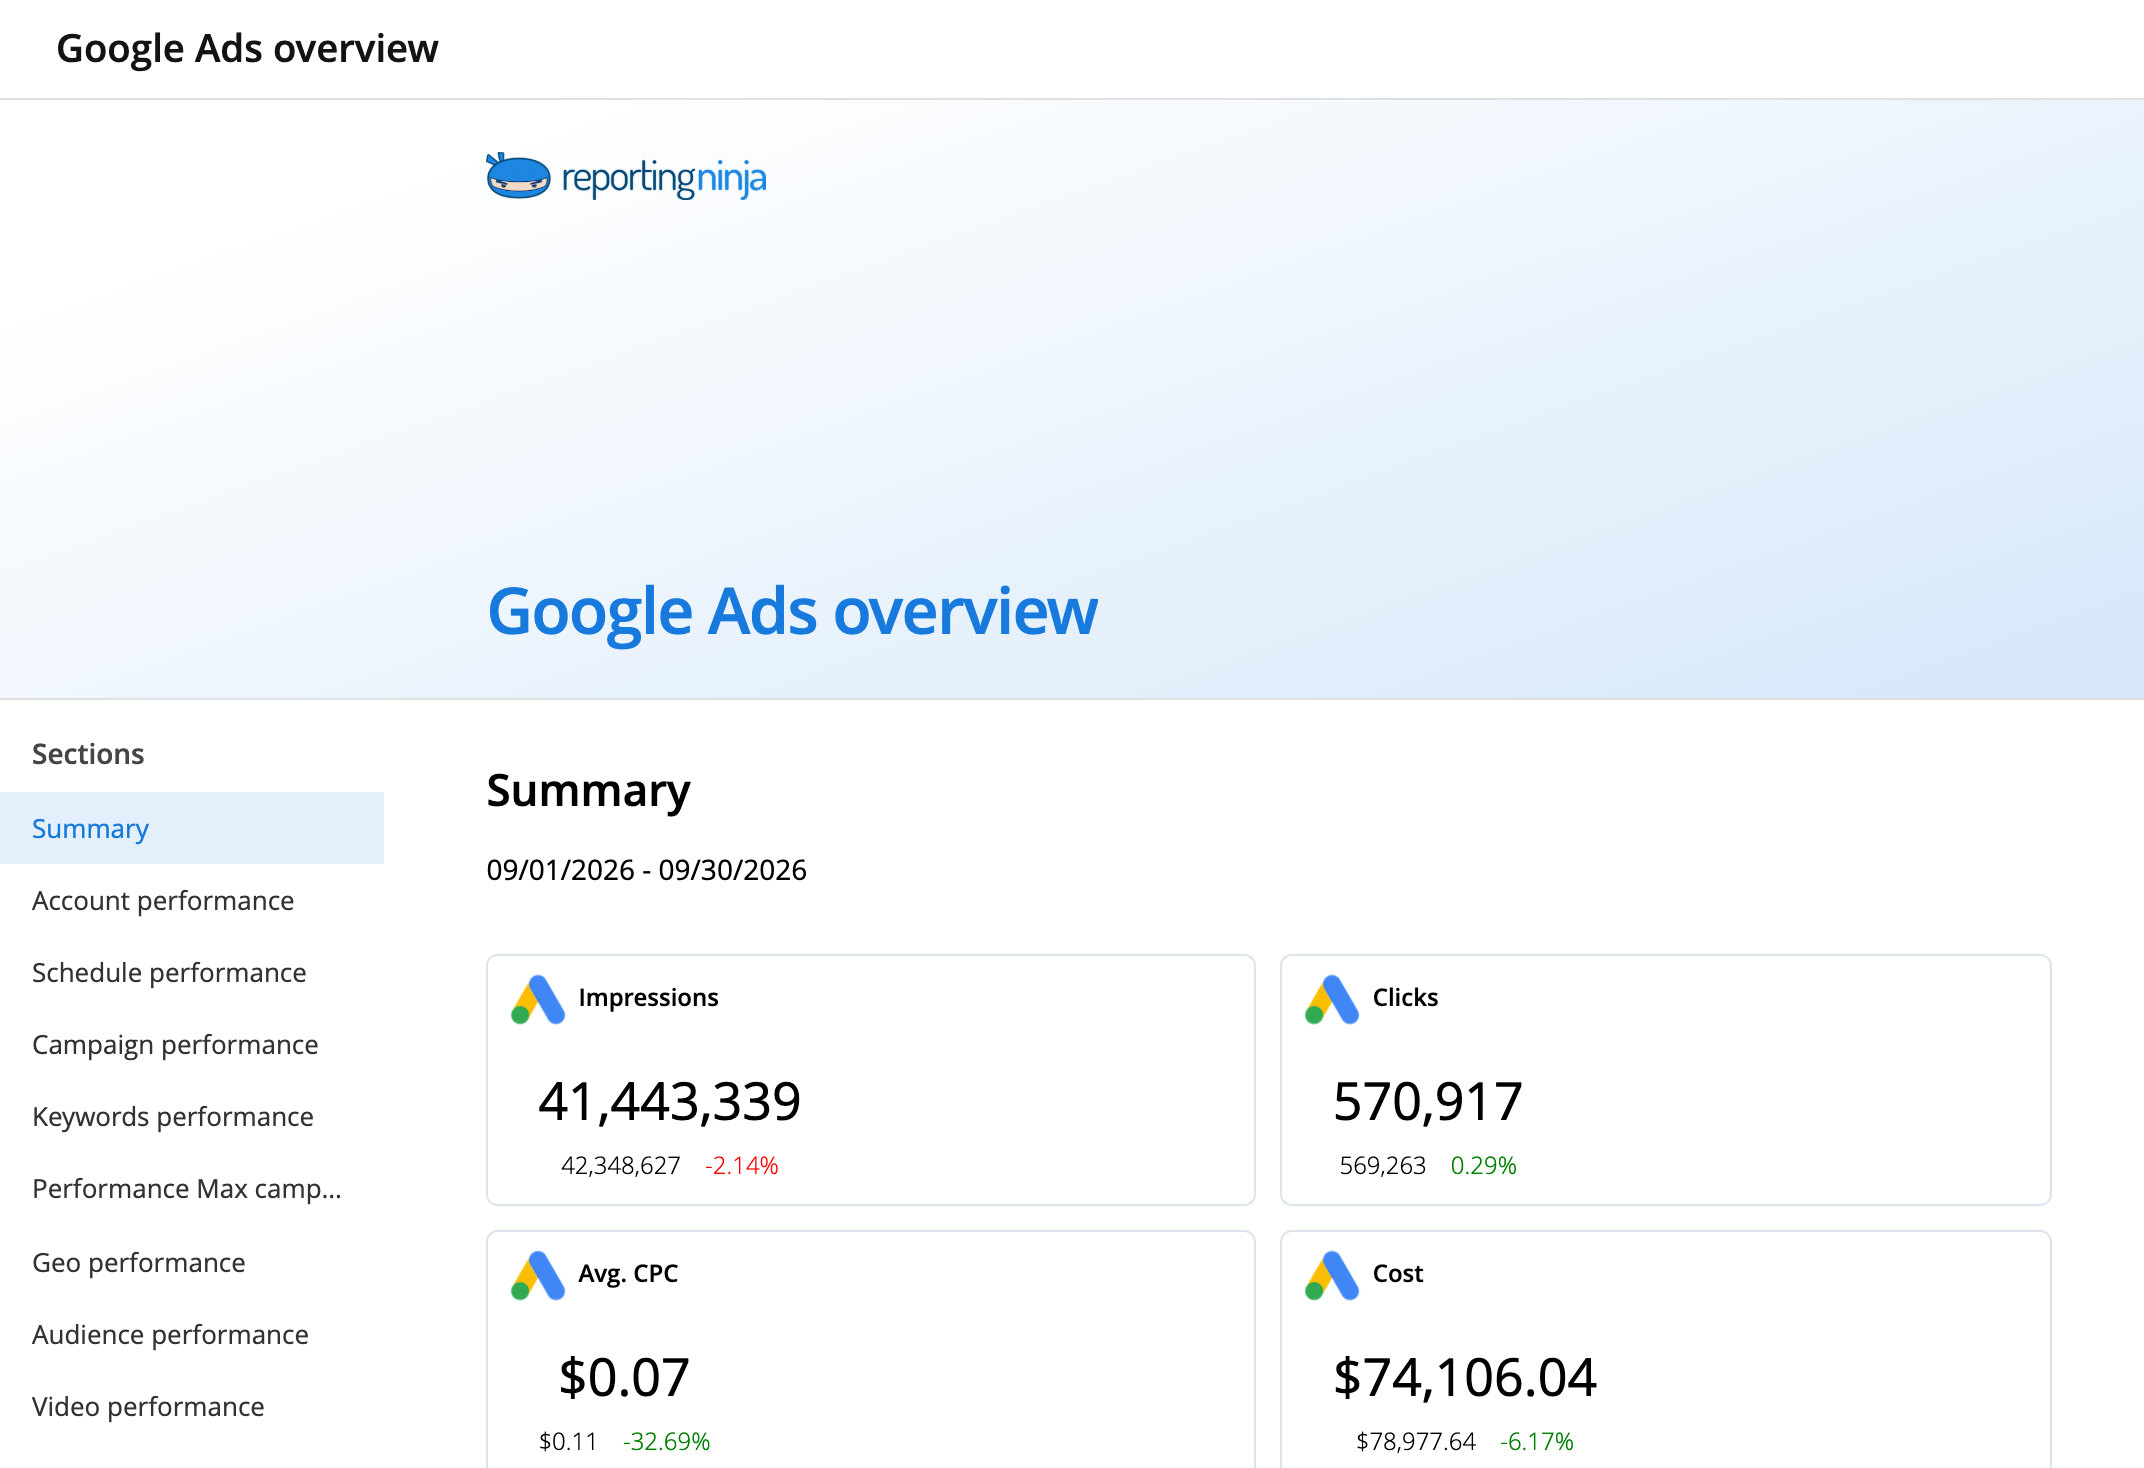Click the Google Ads icon beside Impressions
Image resolution: width=2144 pixels, height=1468 pixels.
click(538, 999)
